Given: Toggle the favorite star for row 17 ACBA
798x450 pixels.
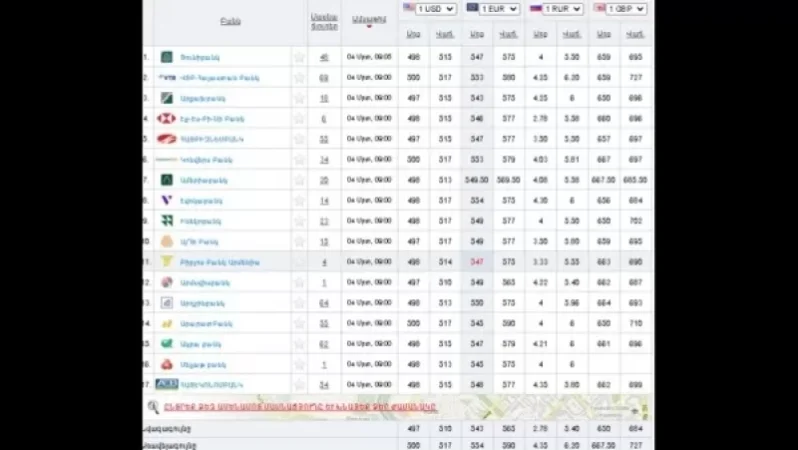Looking at the screenshot, I should coord(298,384).
